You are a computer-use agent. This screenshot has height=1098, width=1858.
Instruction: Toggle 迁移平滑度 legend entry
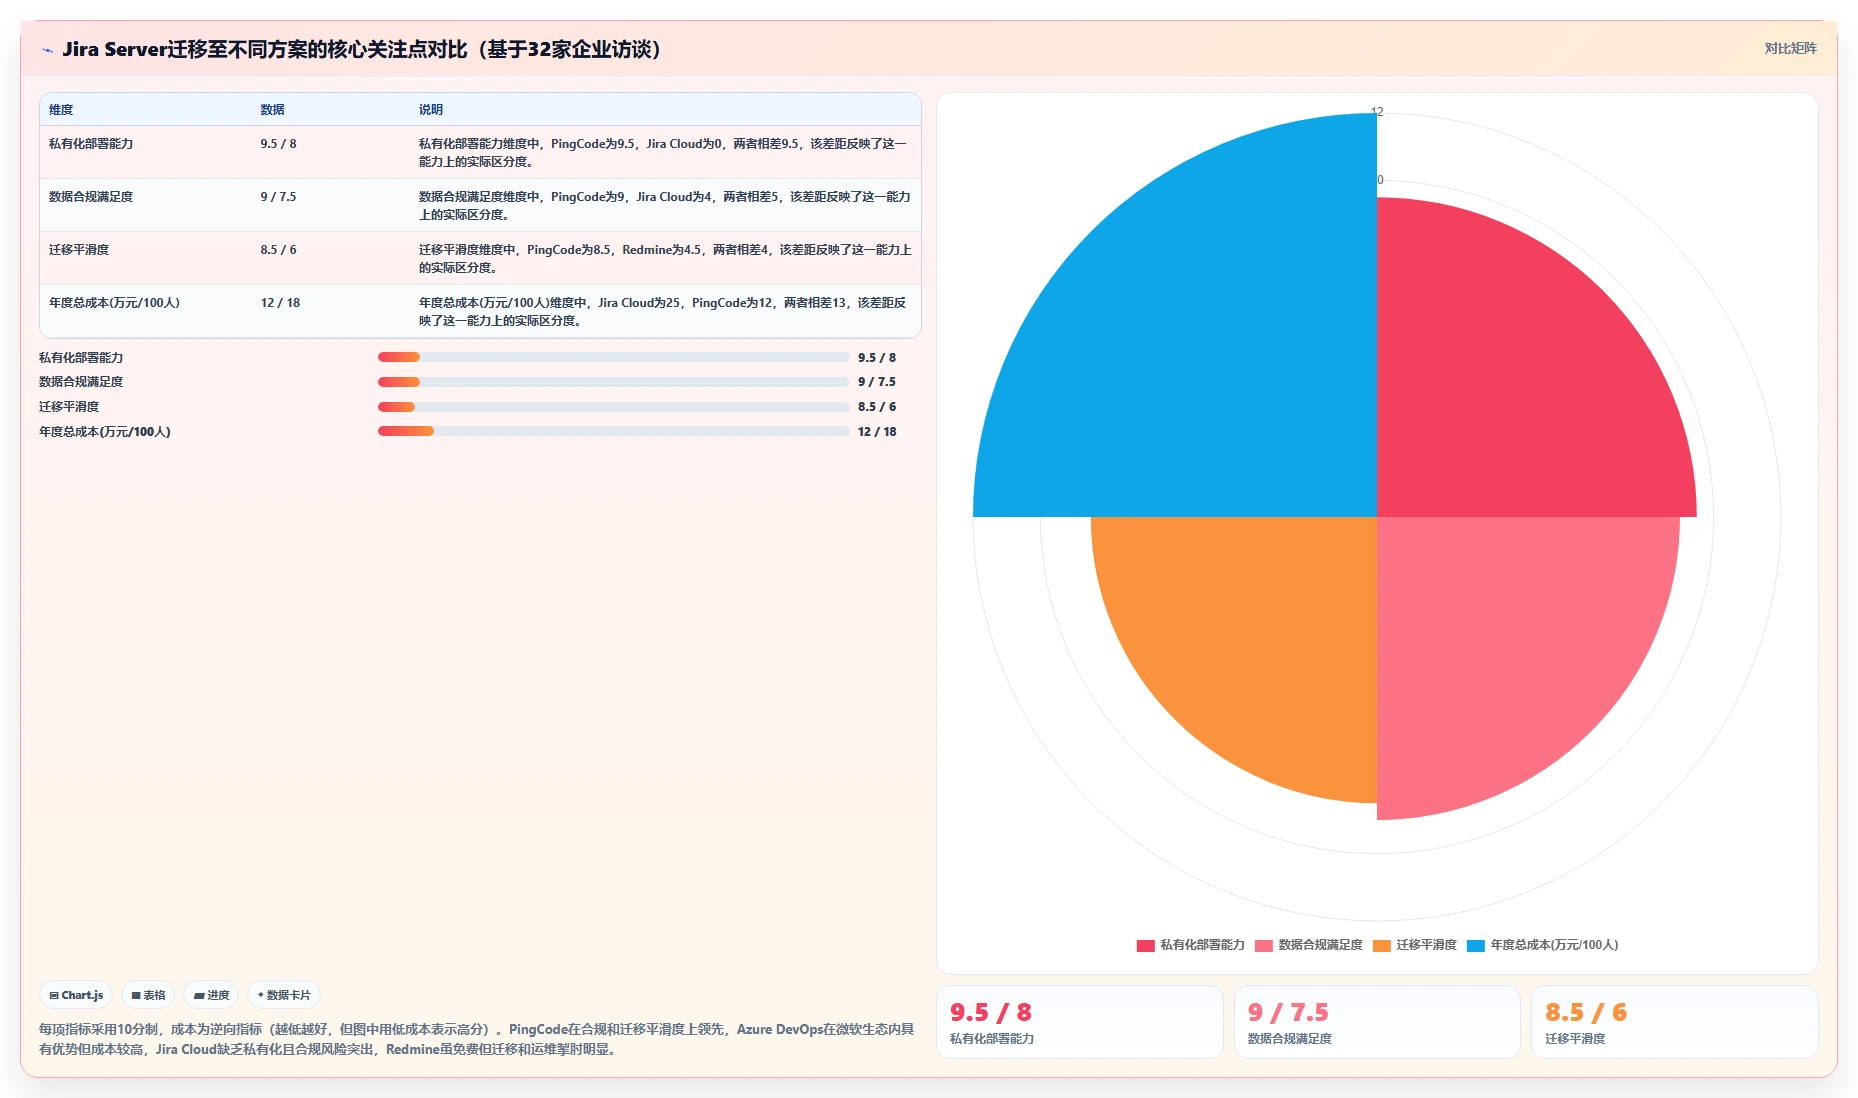1414,945
